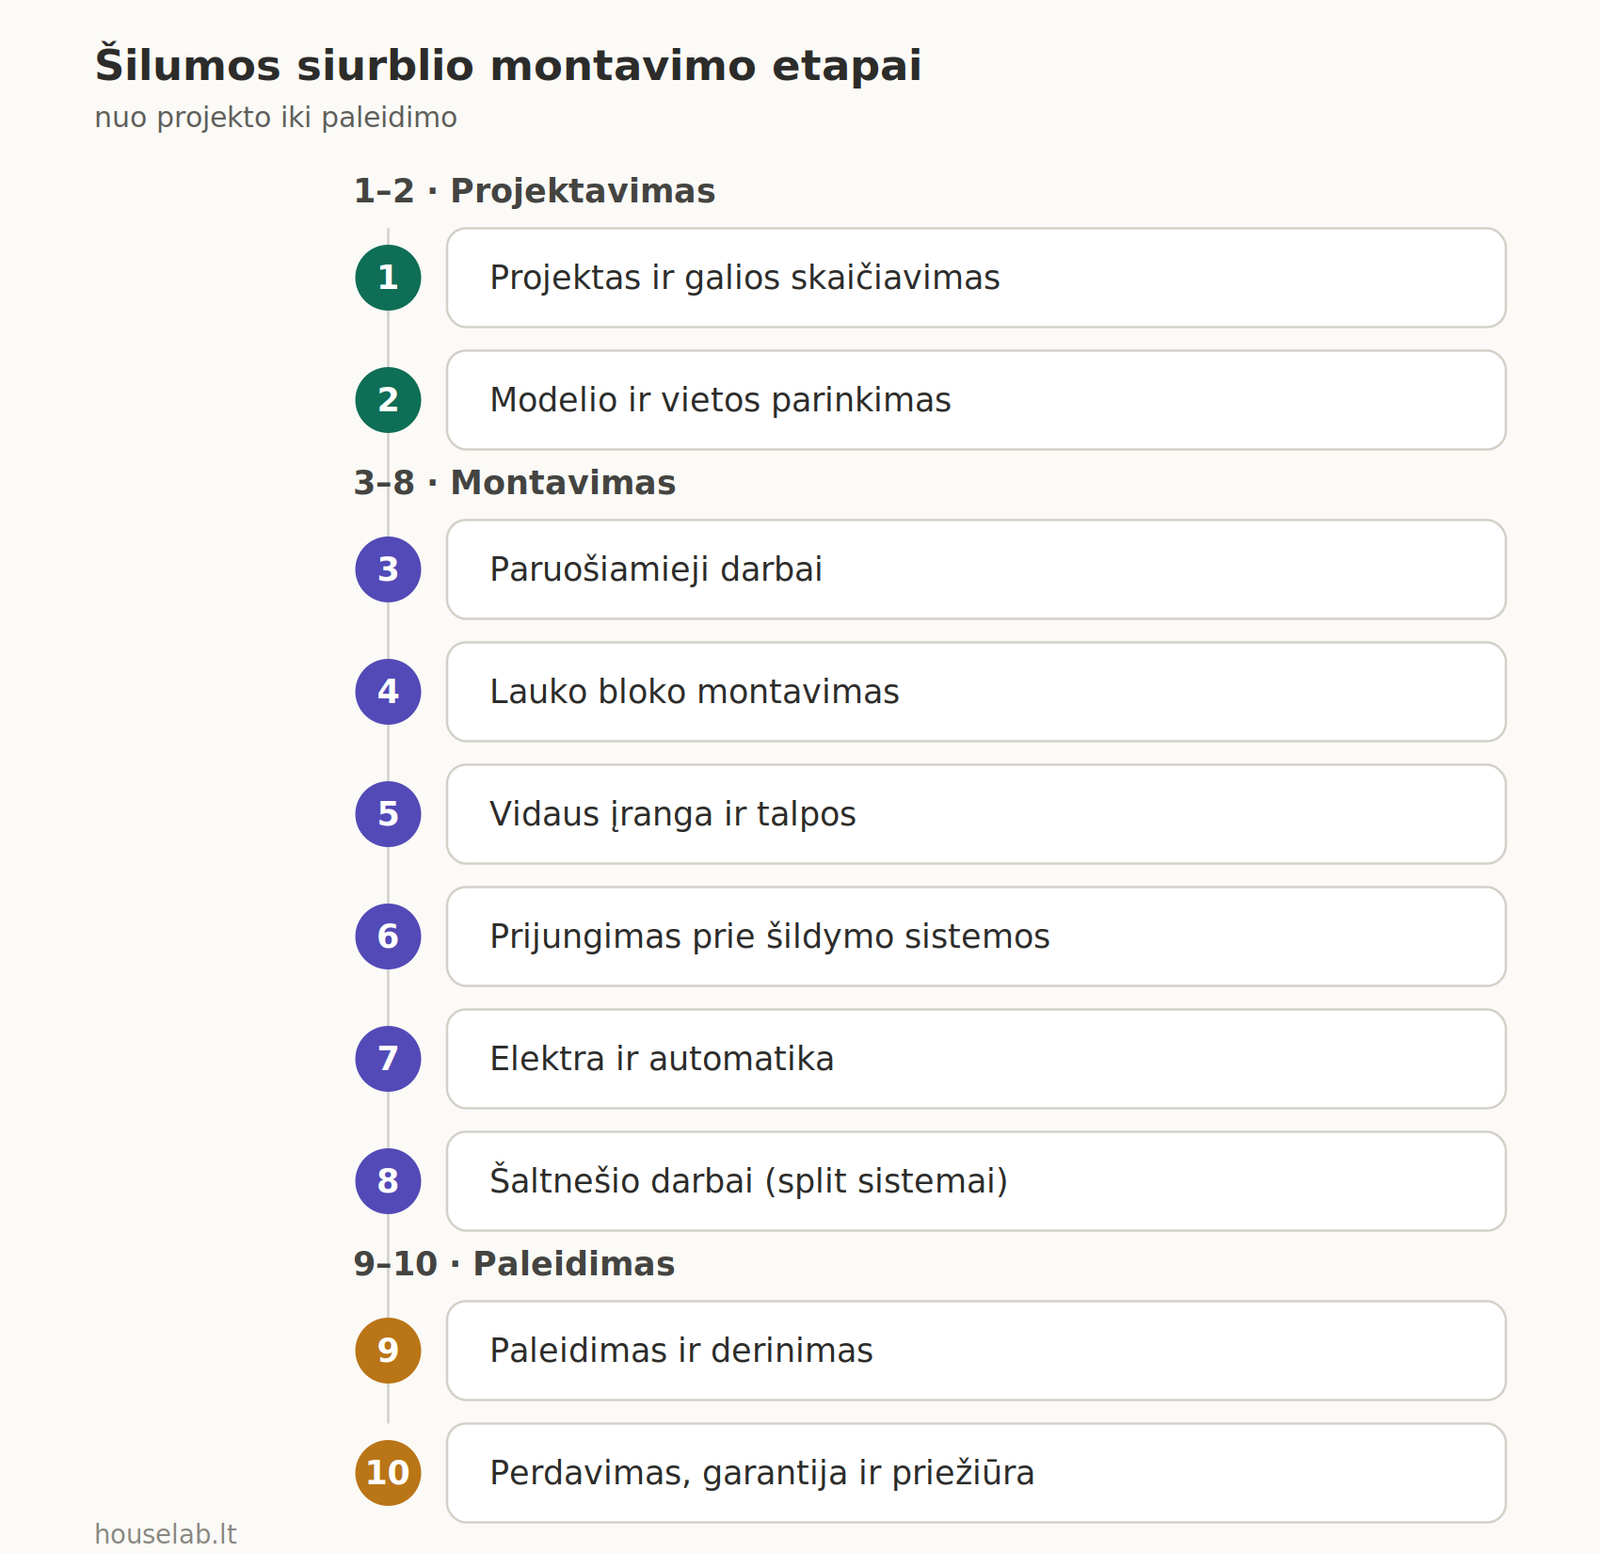Select the Paruošiamieji darbai step card
1600x1553 pixels.
976,569
